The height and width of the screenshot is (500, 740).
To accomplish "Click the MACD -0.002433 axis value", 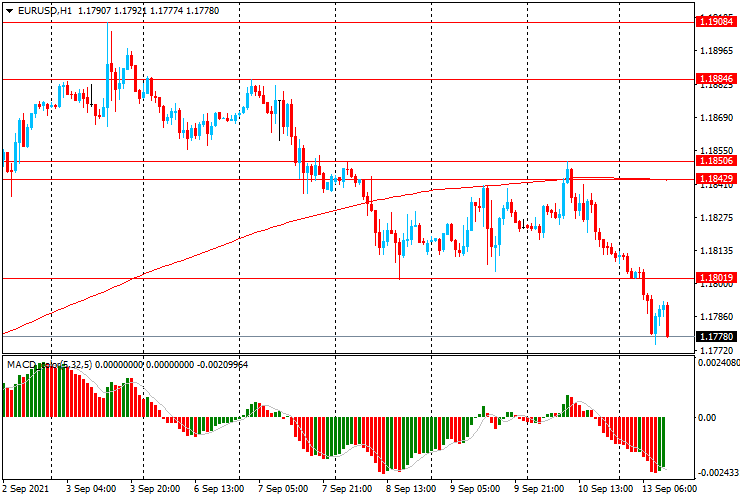I will [x=718, y=473].
